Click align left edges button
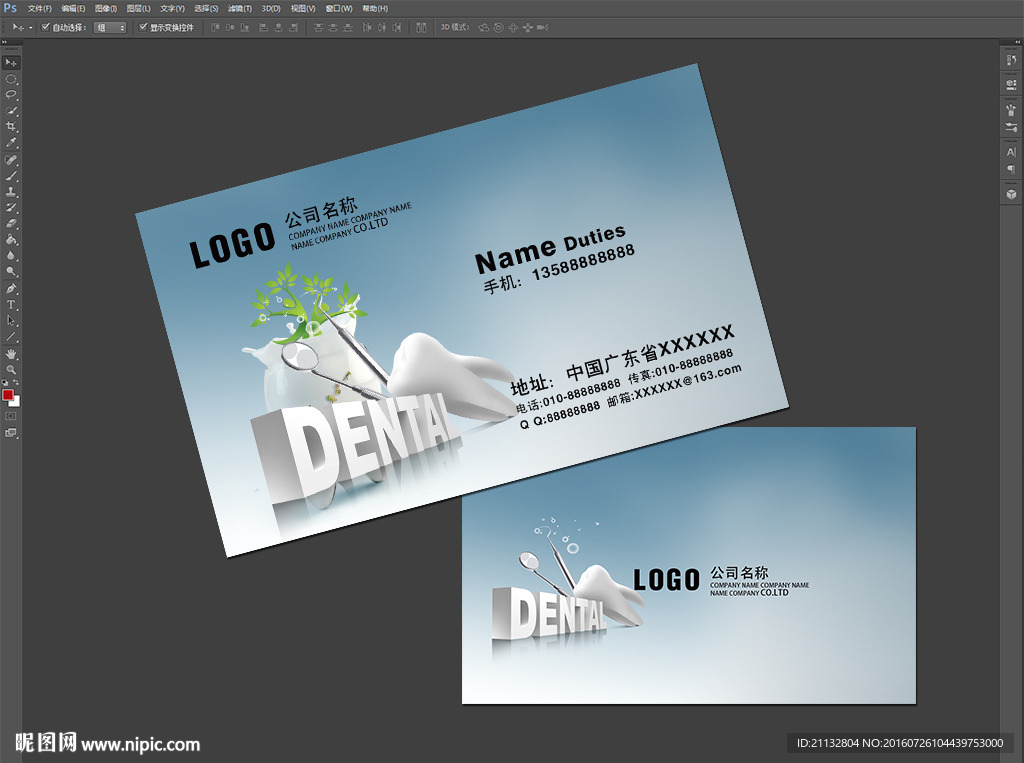Viewport: 1024px width, 763px height. tap(264, 27)
